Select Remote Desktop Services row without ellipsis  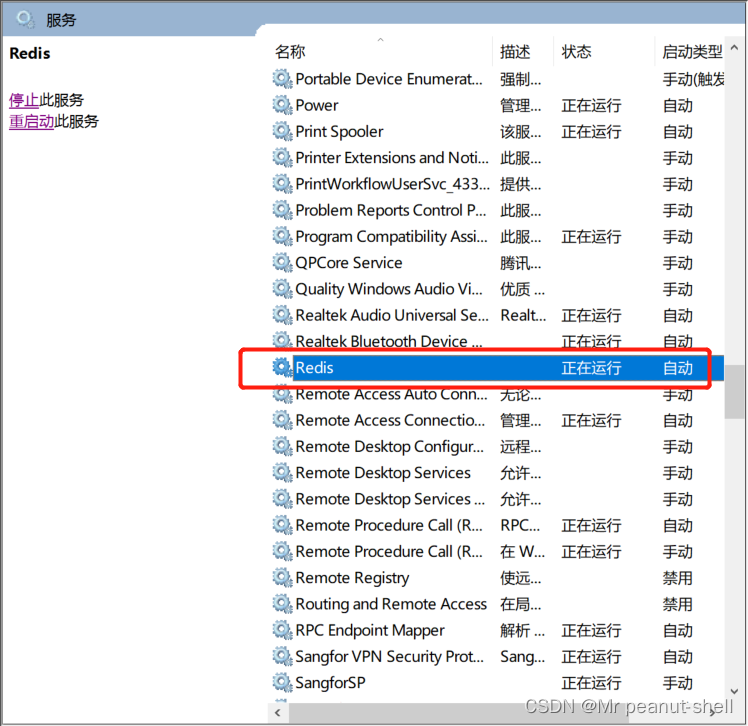point(383,473)
